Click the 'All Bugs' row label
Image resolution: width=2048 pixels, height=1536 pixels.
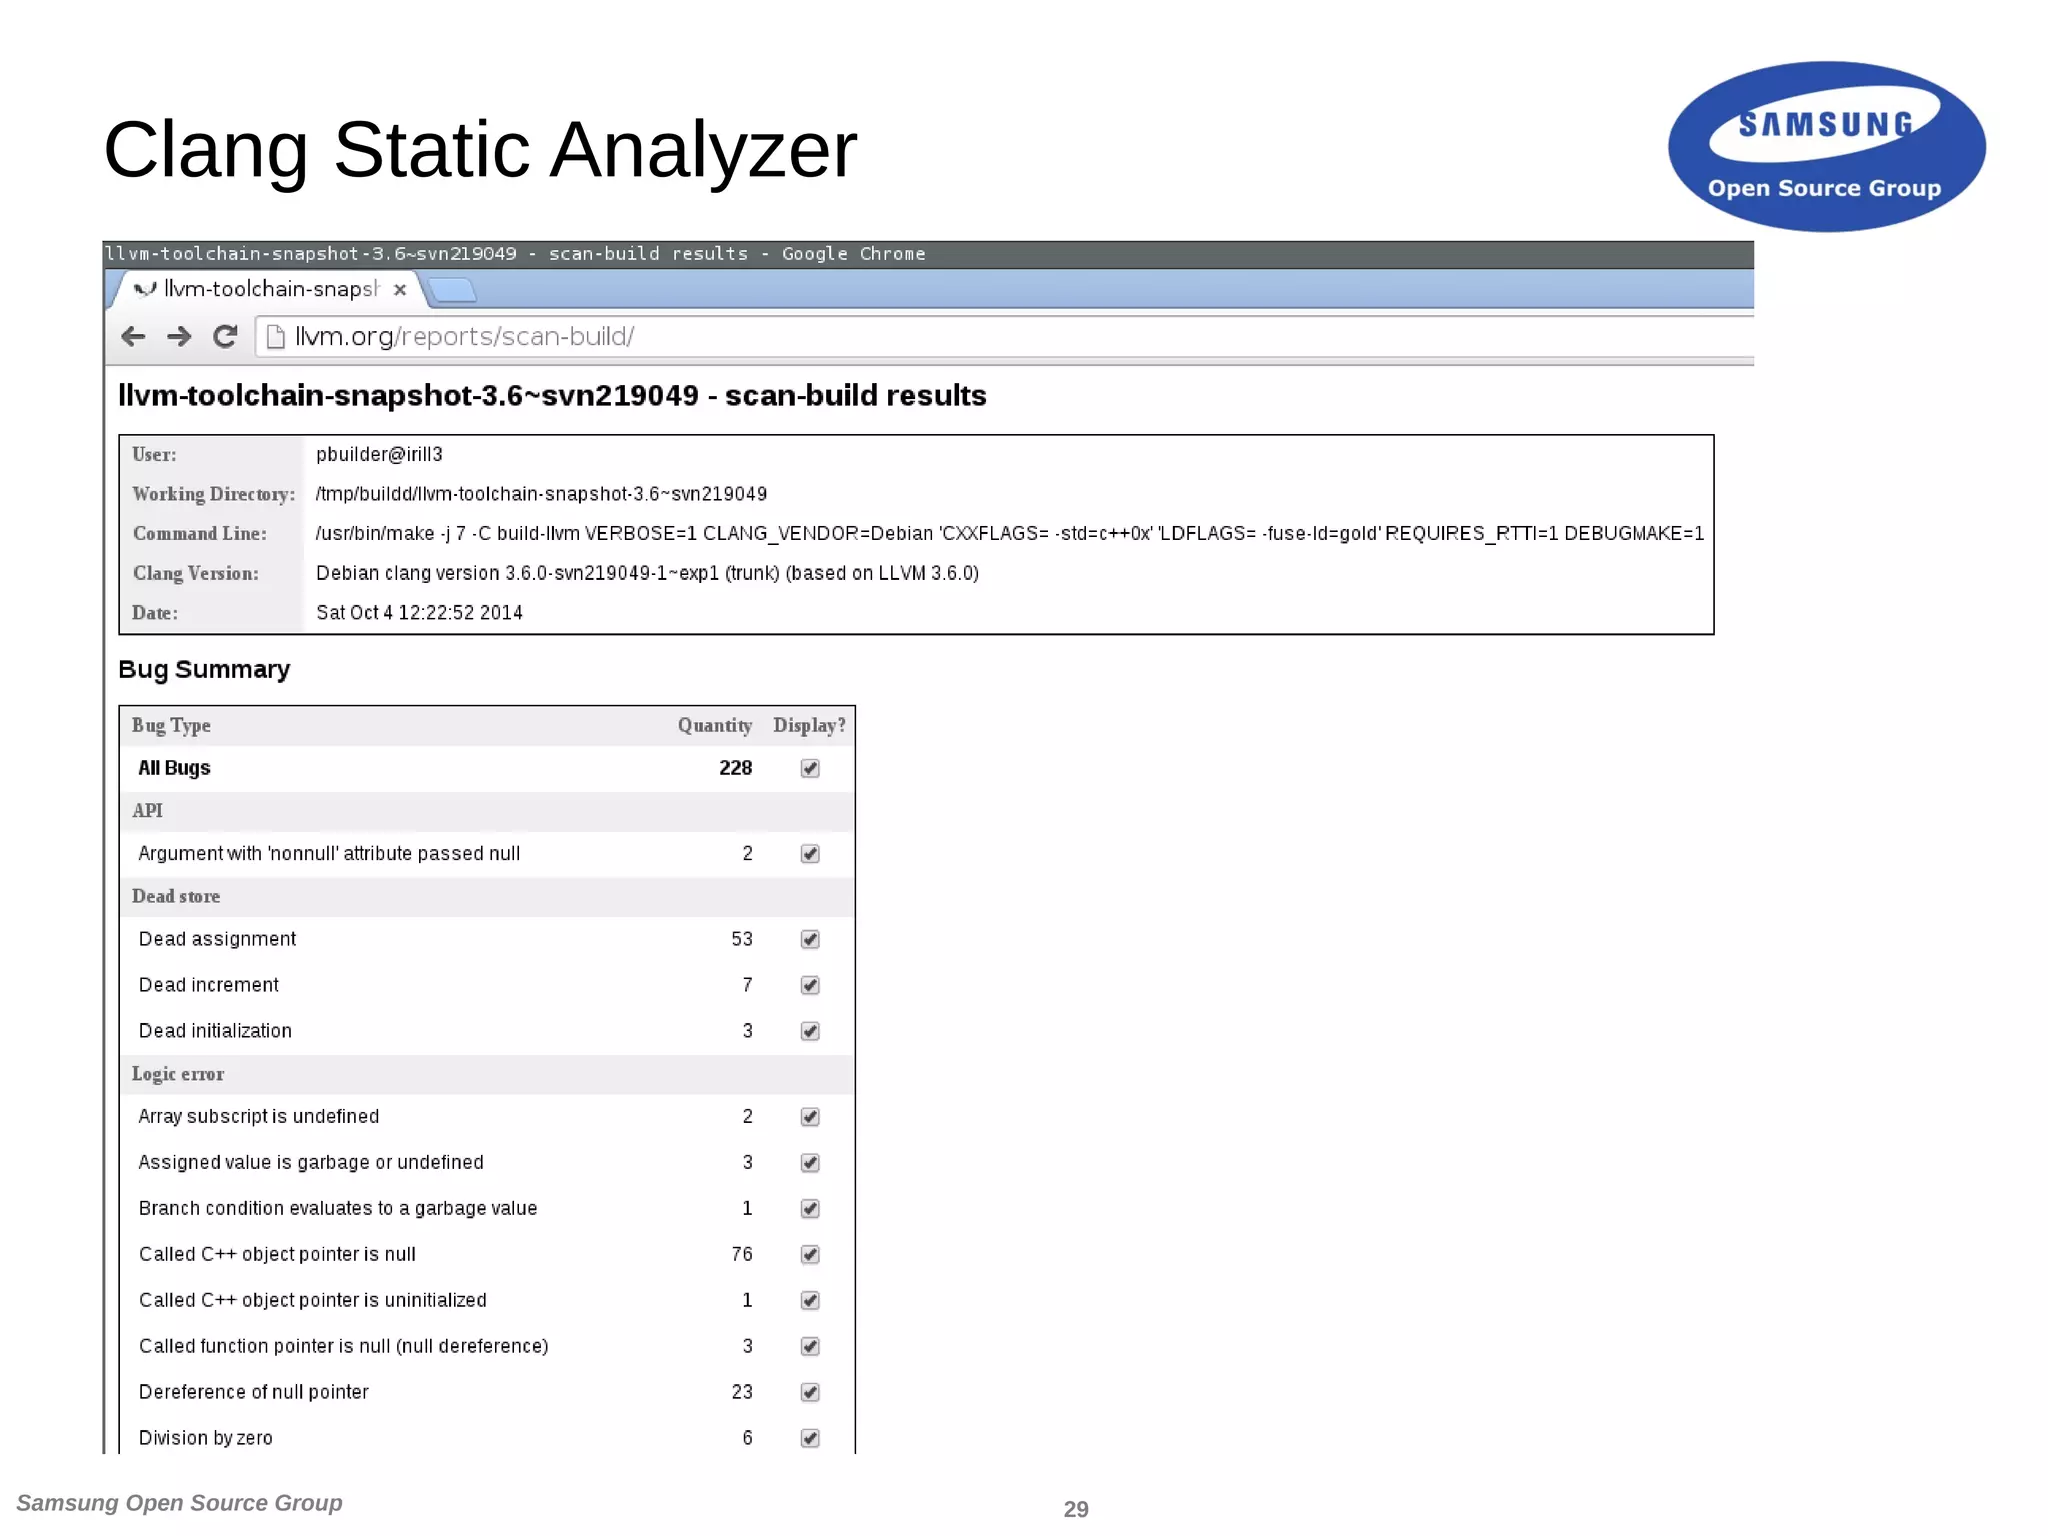pos(174,768)
